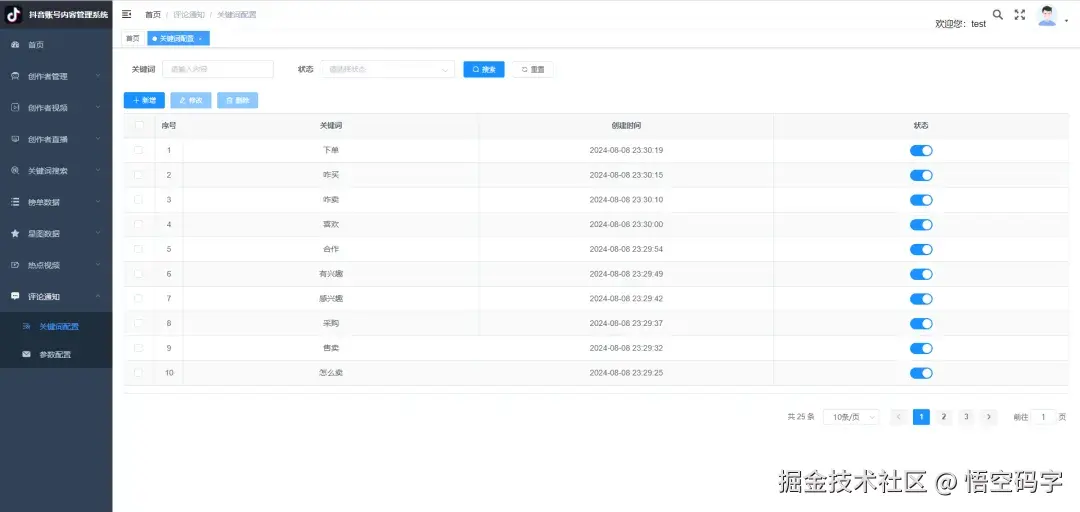Expand 创作者管理 using its chevron

point(98,76)
